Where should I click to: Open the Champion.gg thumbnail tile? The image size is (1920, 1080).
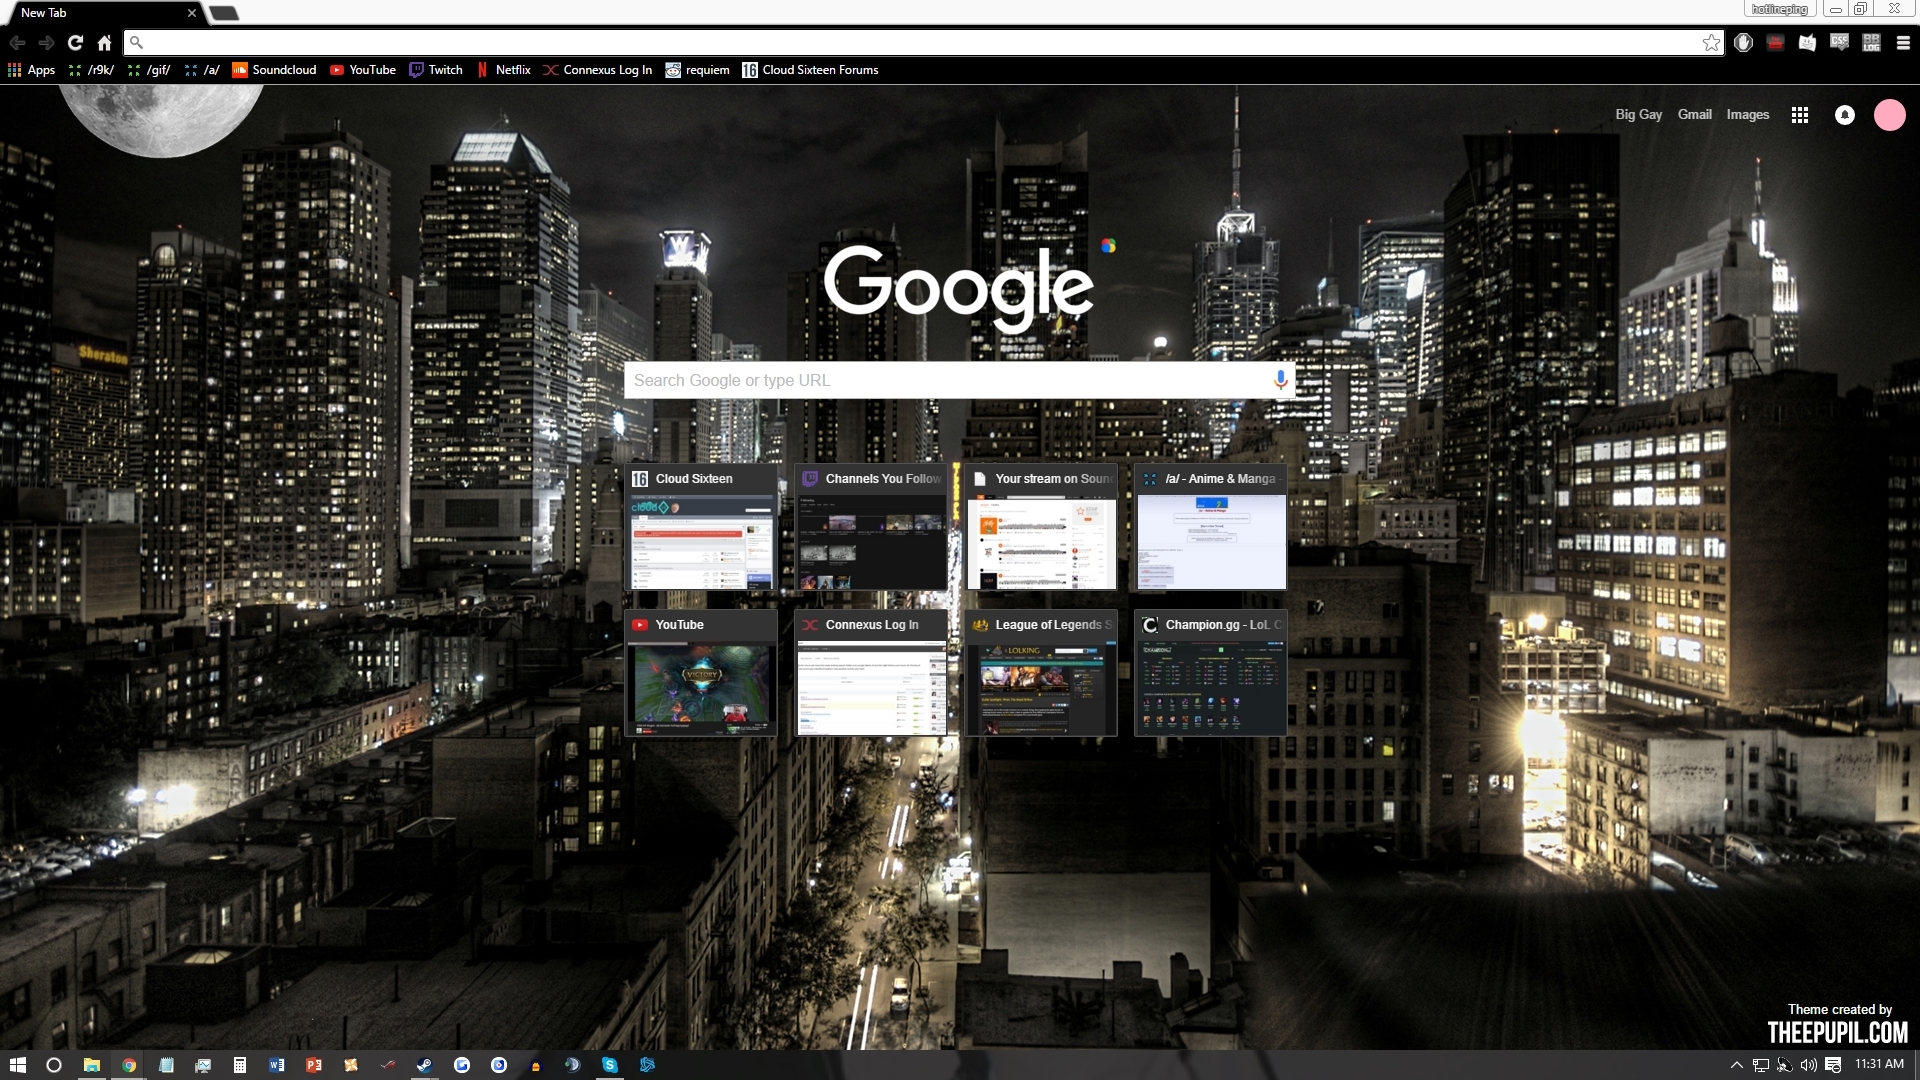(1210, 673)
